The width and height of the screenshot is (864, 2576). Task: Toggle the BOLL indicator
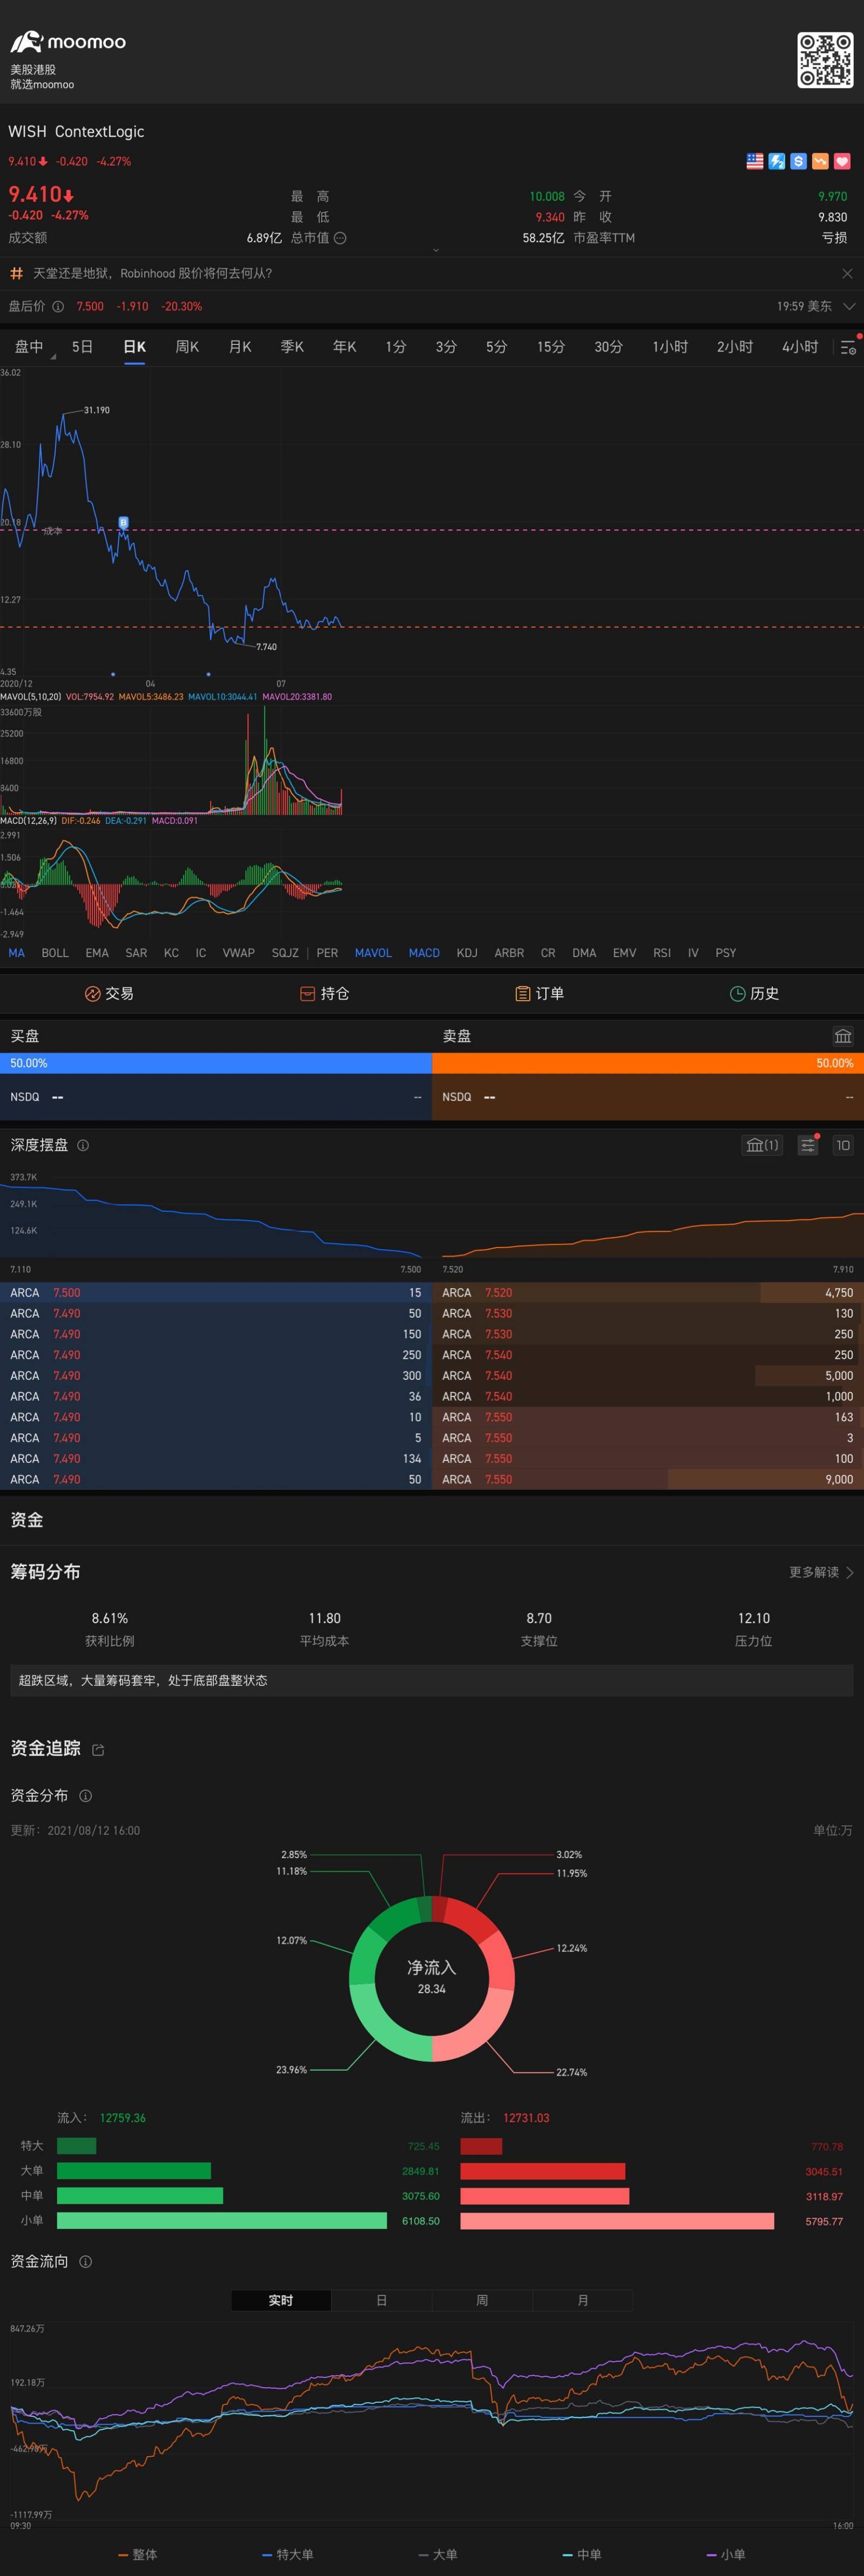[x=55, y=953]
